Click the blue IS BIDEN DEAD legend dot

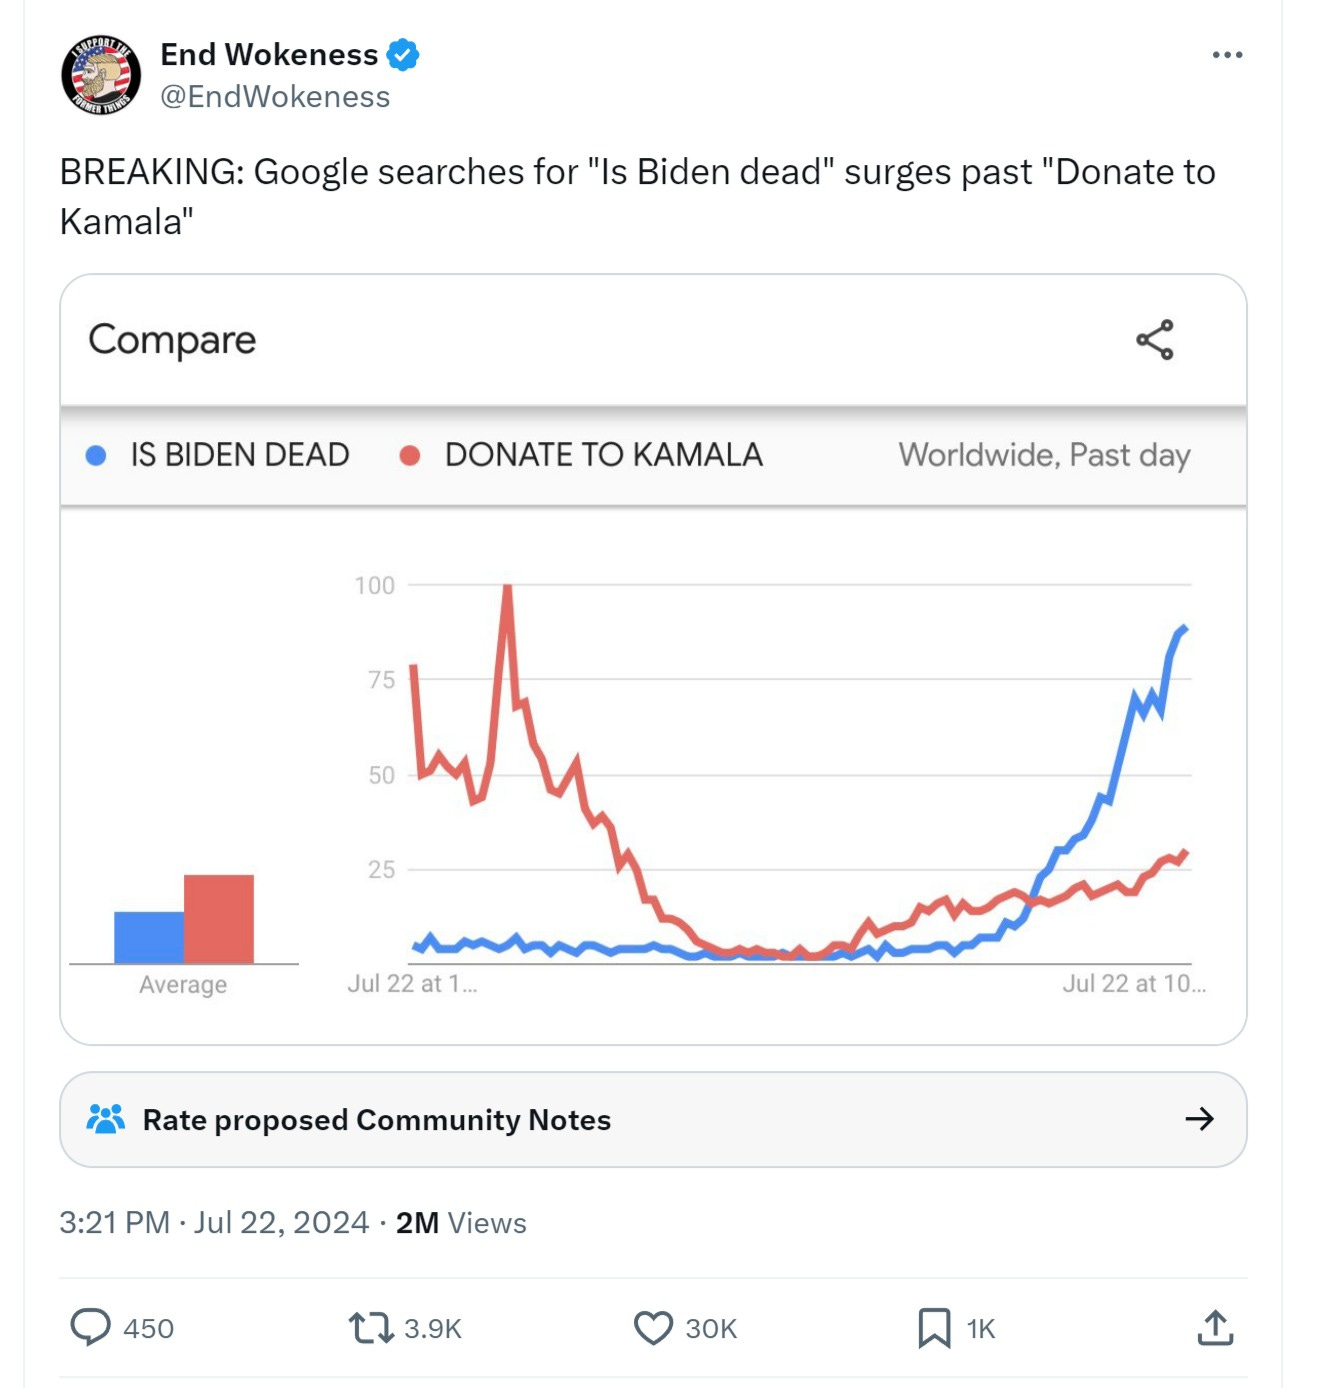pos(96,456)
